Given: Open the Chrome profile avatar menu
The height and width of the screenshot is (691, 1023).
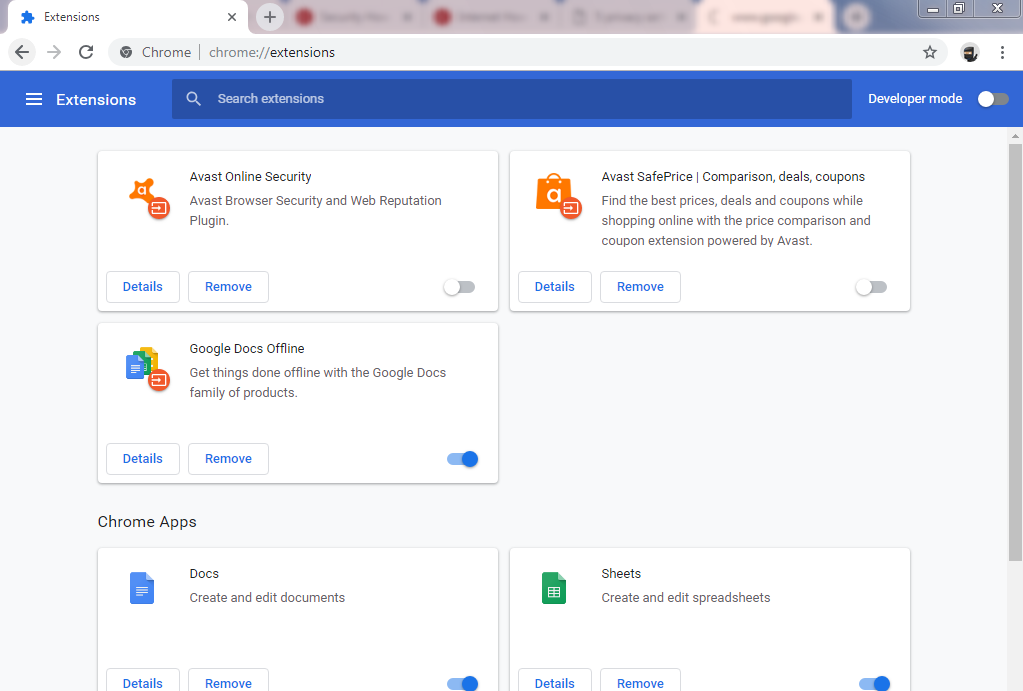Looking at the screenshot, I should (969, 52).
